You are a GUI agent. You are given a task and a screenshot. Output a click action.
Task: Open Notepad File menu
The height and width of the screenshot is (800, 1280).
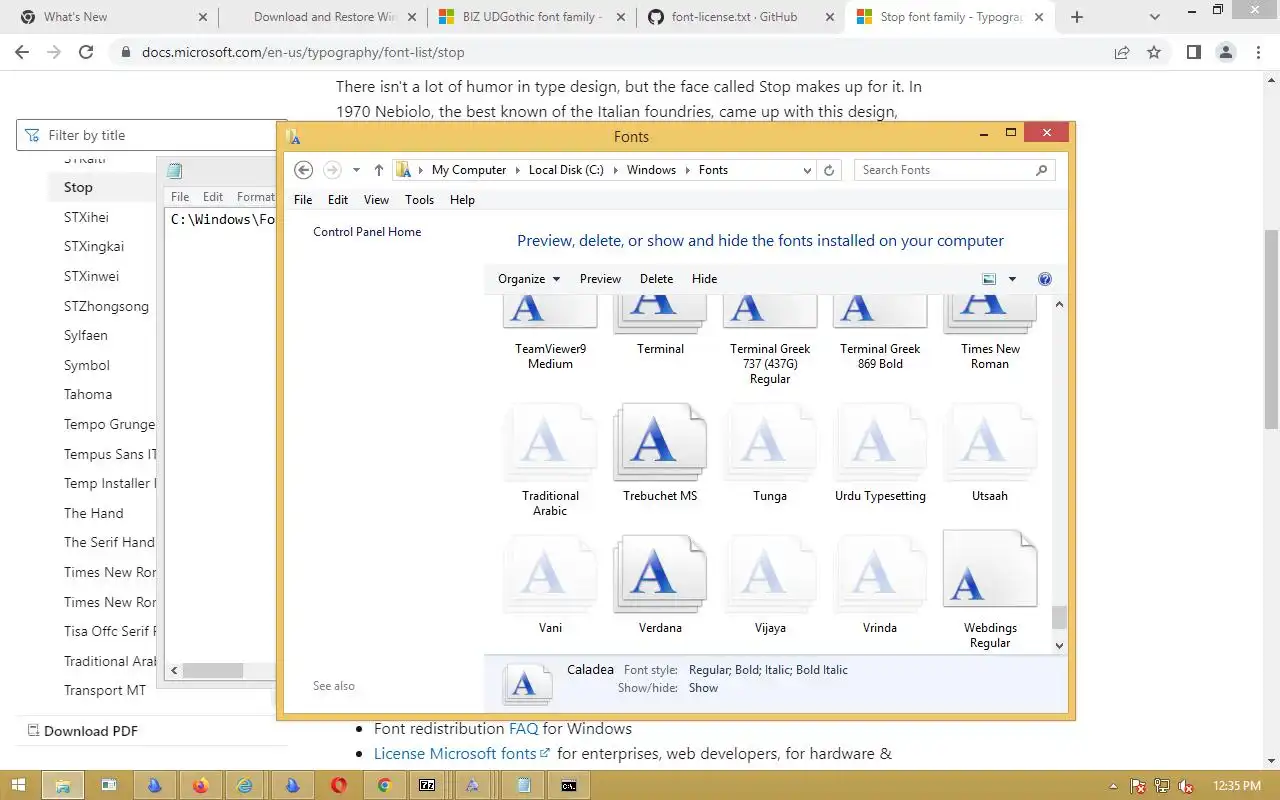click(x=180, y=197)
